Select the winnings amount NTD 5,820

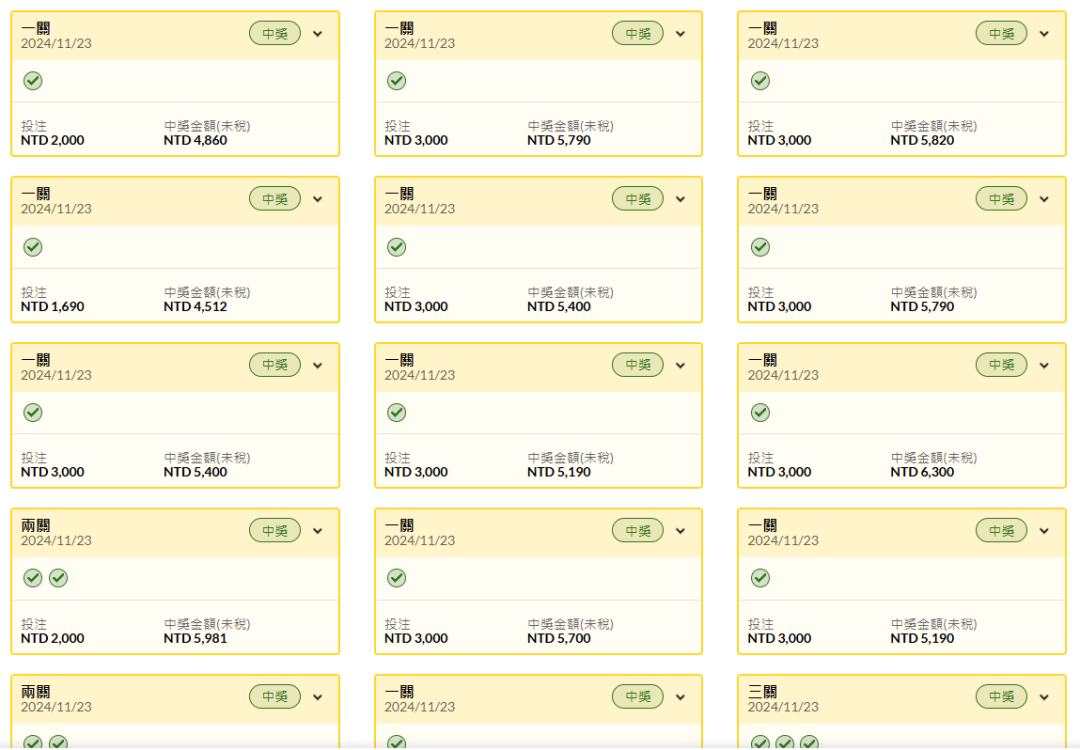922,140
